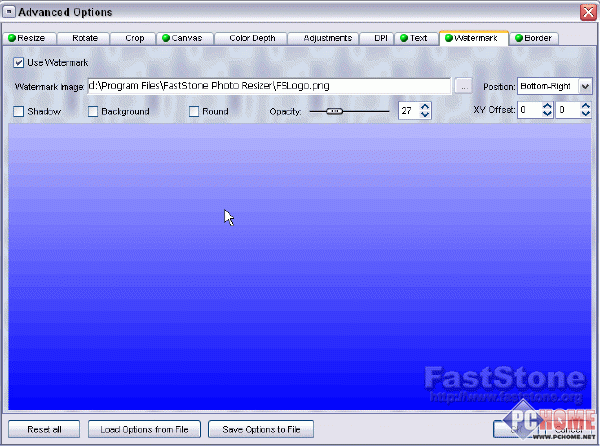Click Reset all button

click(x=44, y=429)
